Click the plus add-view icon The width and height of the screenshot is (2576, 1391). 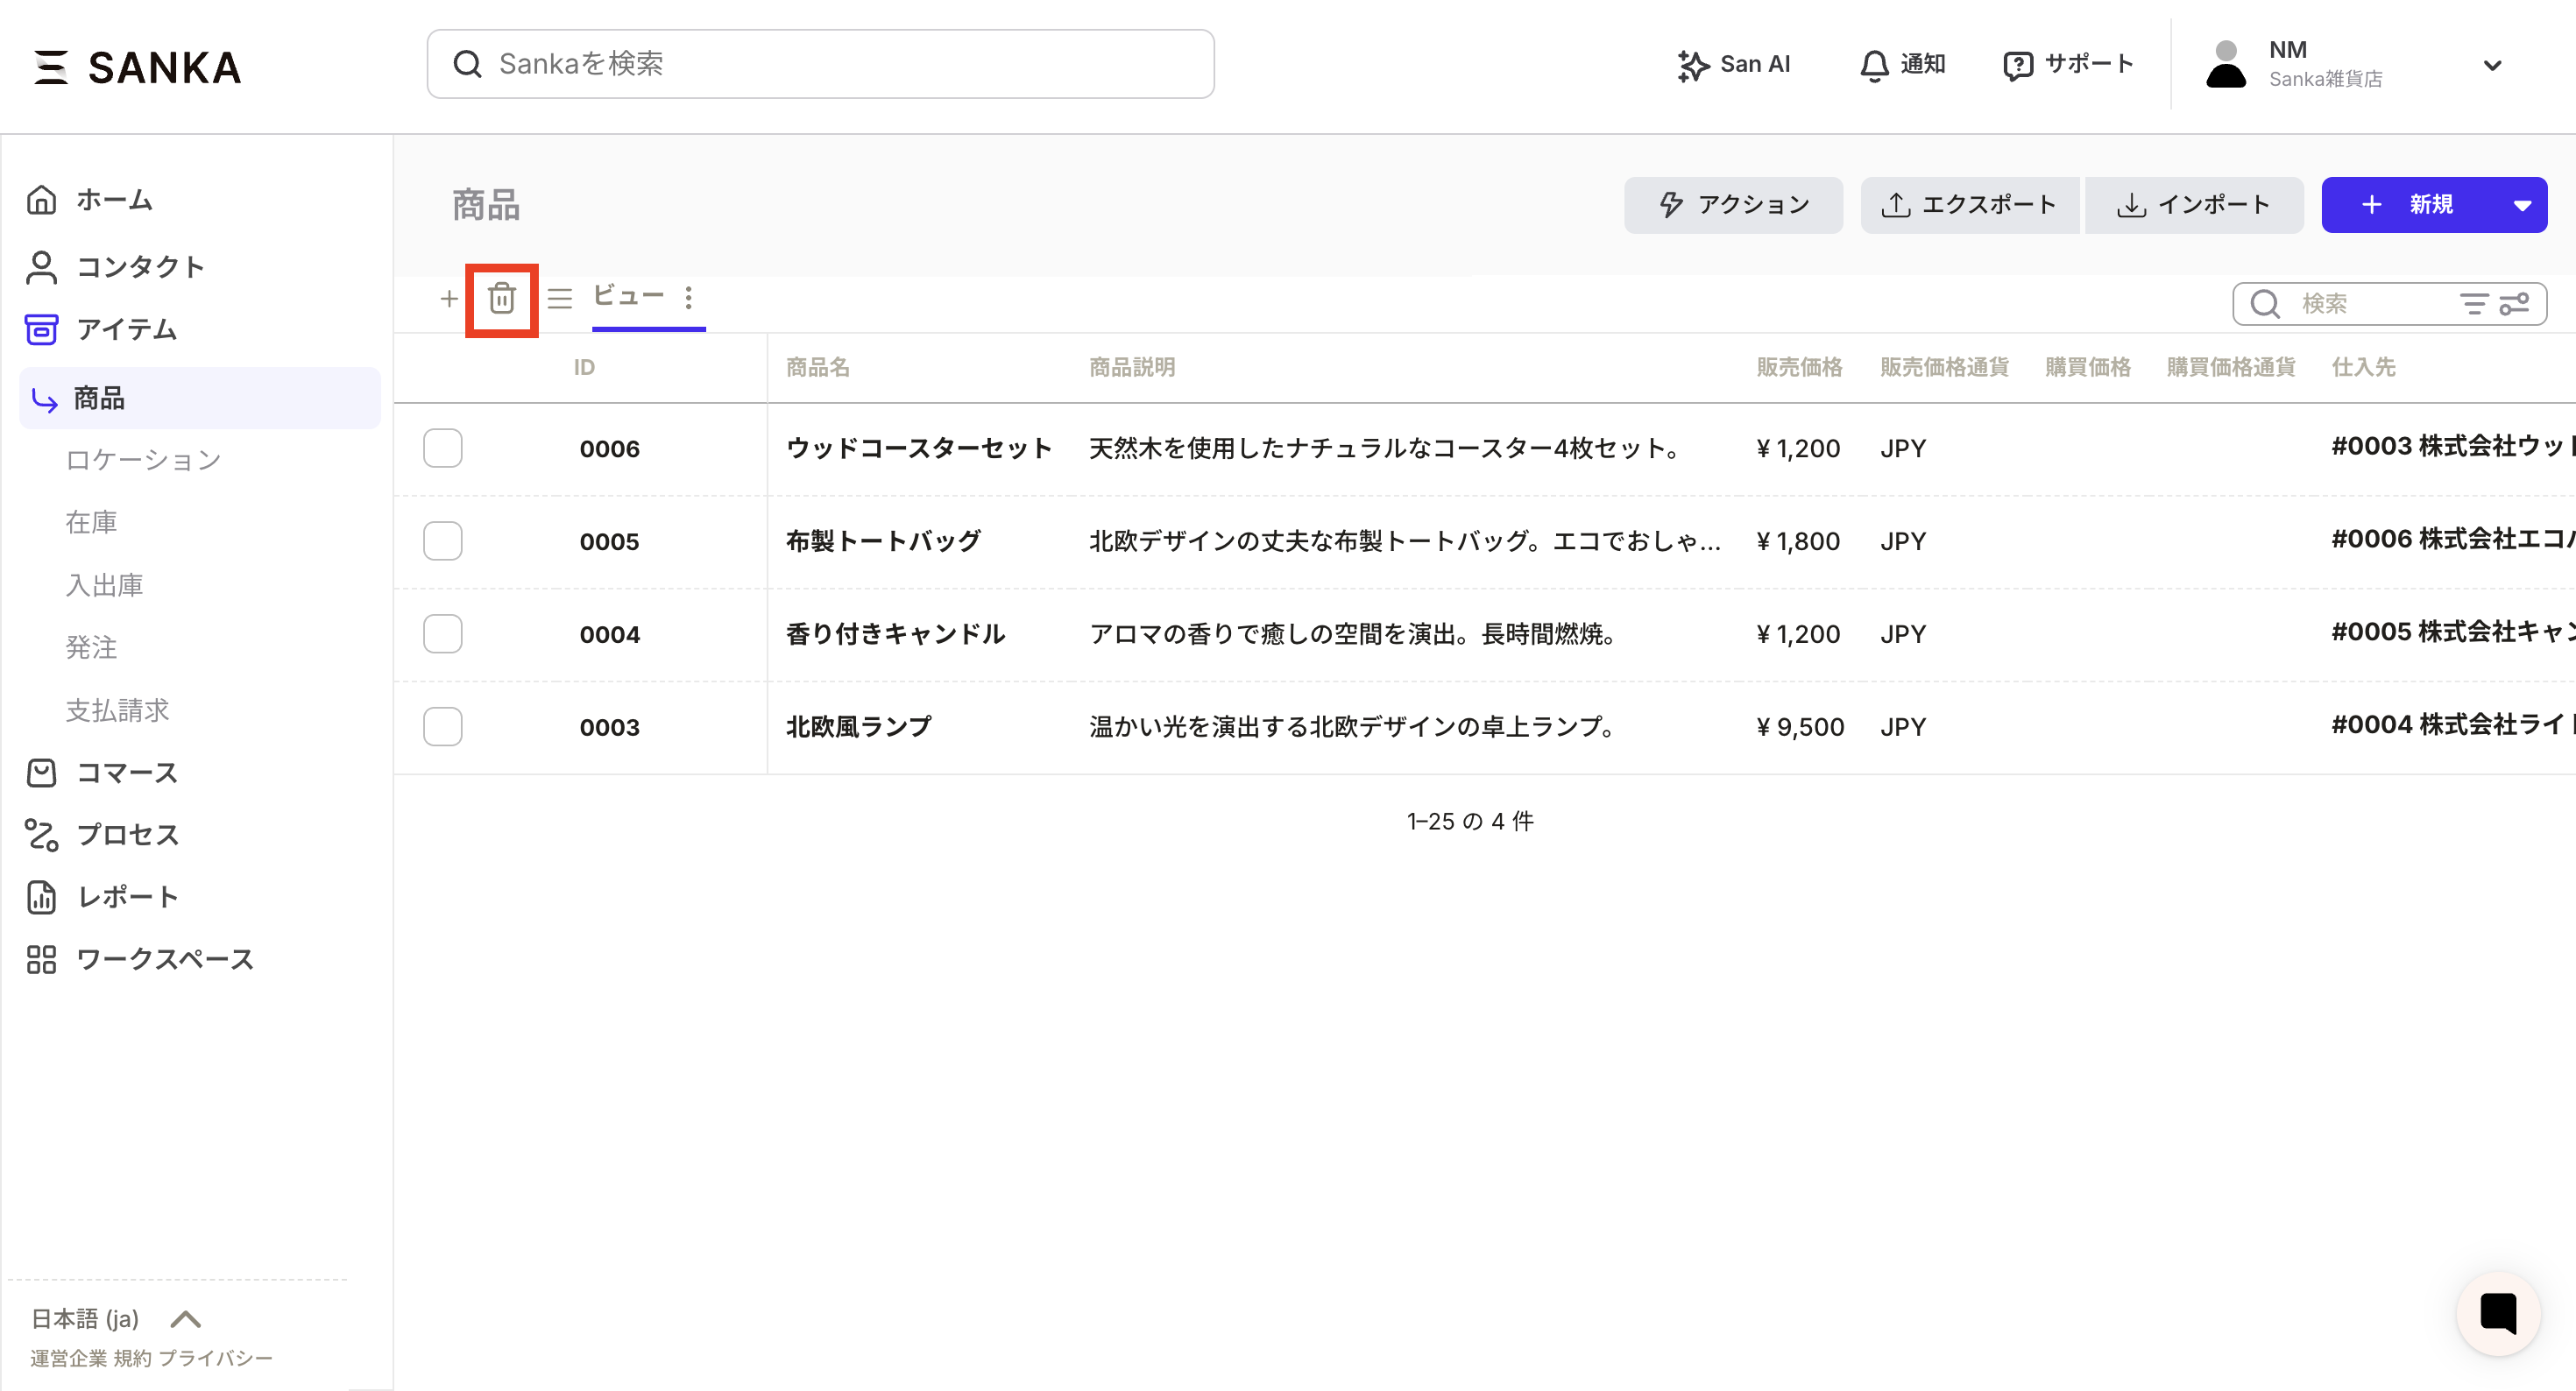tap(449, 299)
